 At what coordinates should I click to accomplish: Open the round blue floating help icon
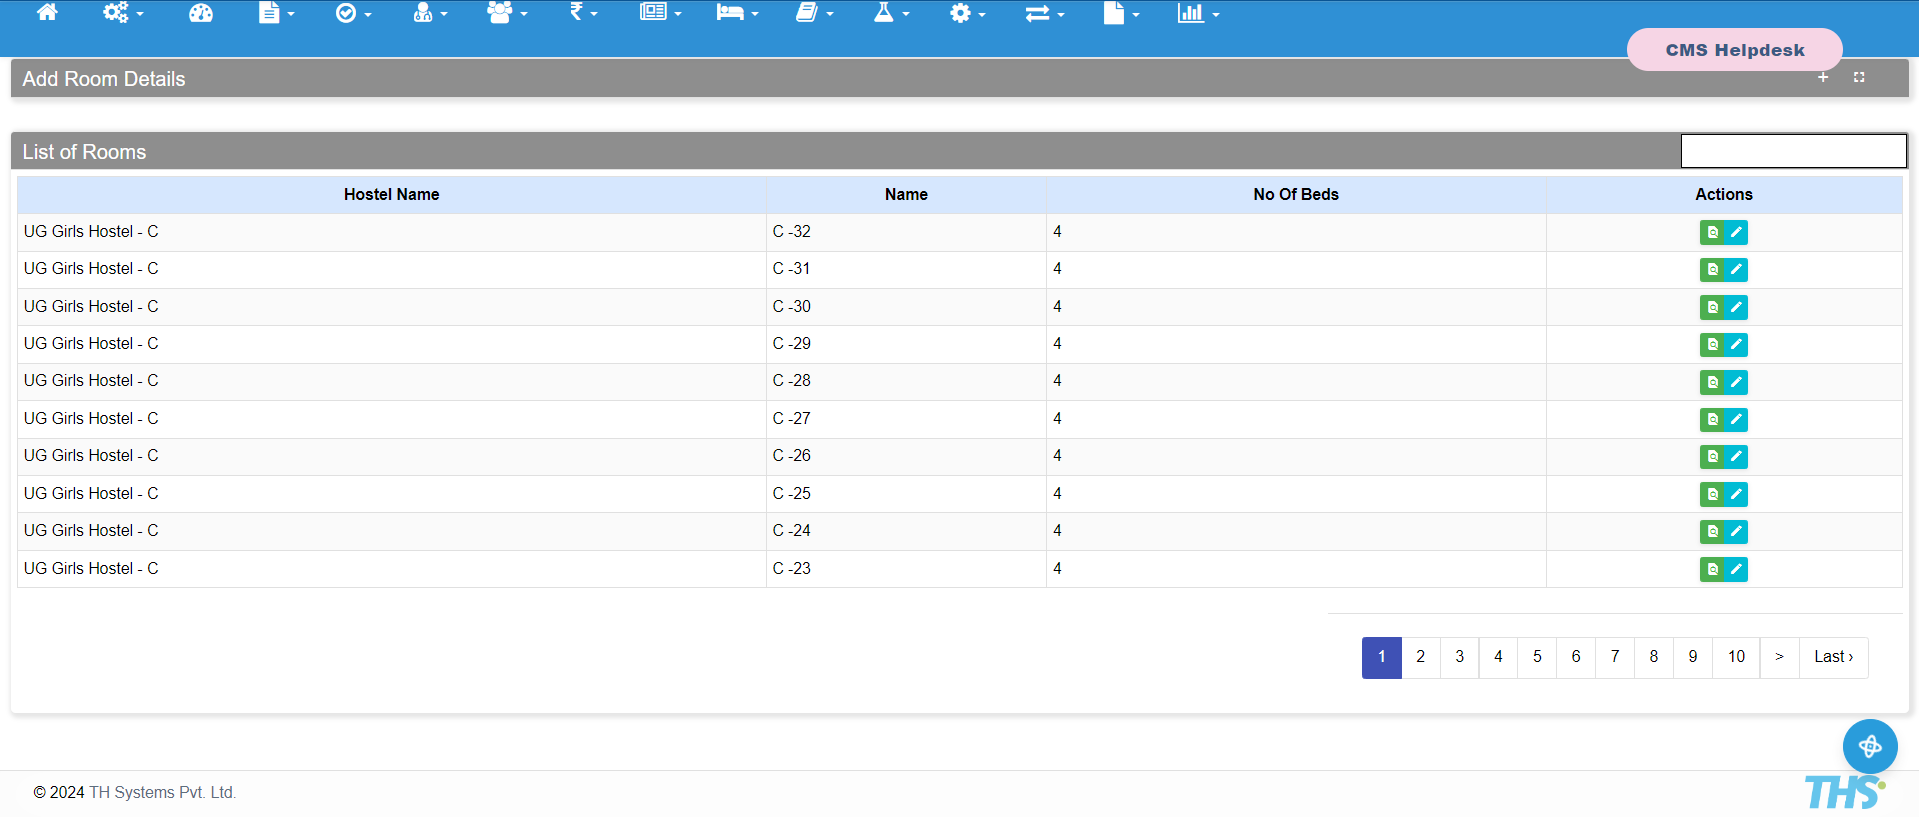click(x=1869, y=746)
